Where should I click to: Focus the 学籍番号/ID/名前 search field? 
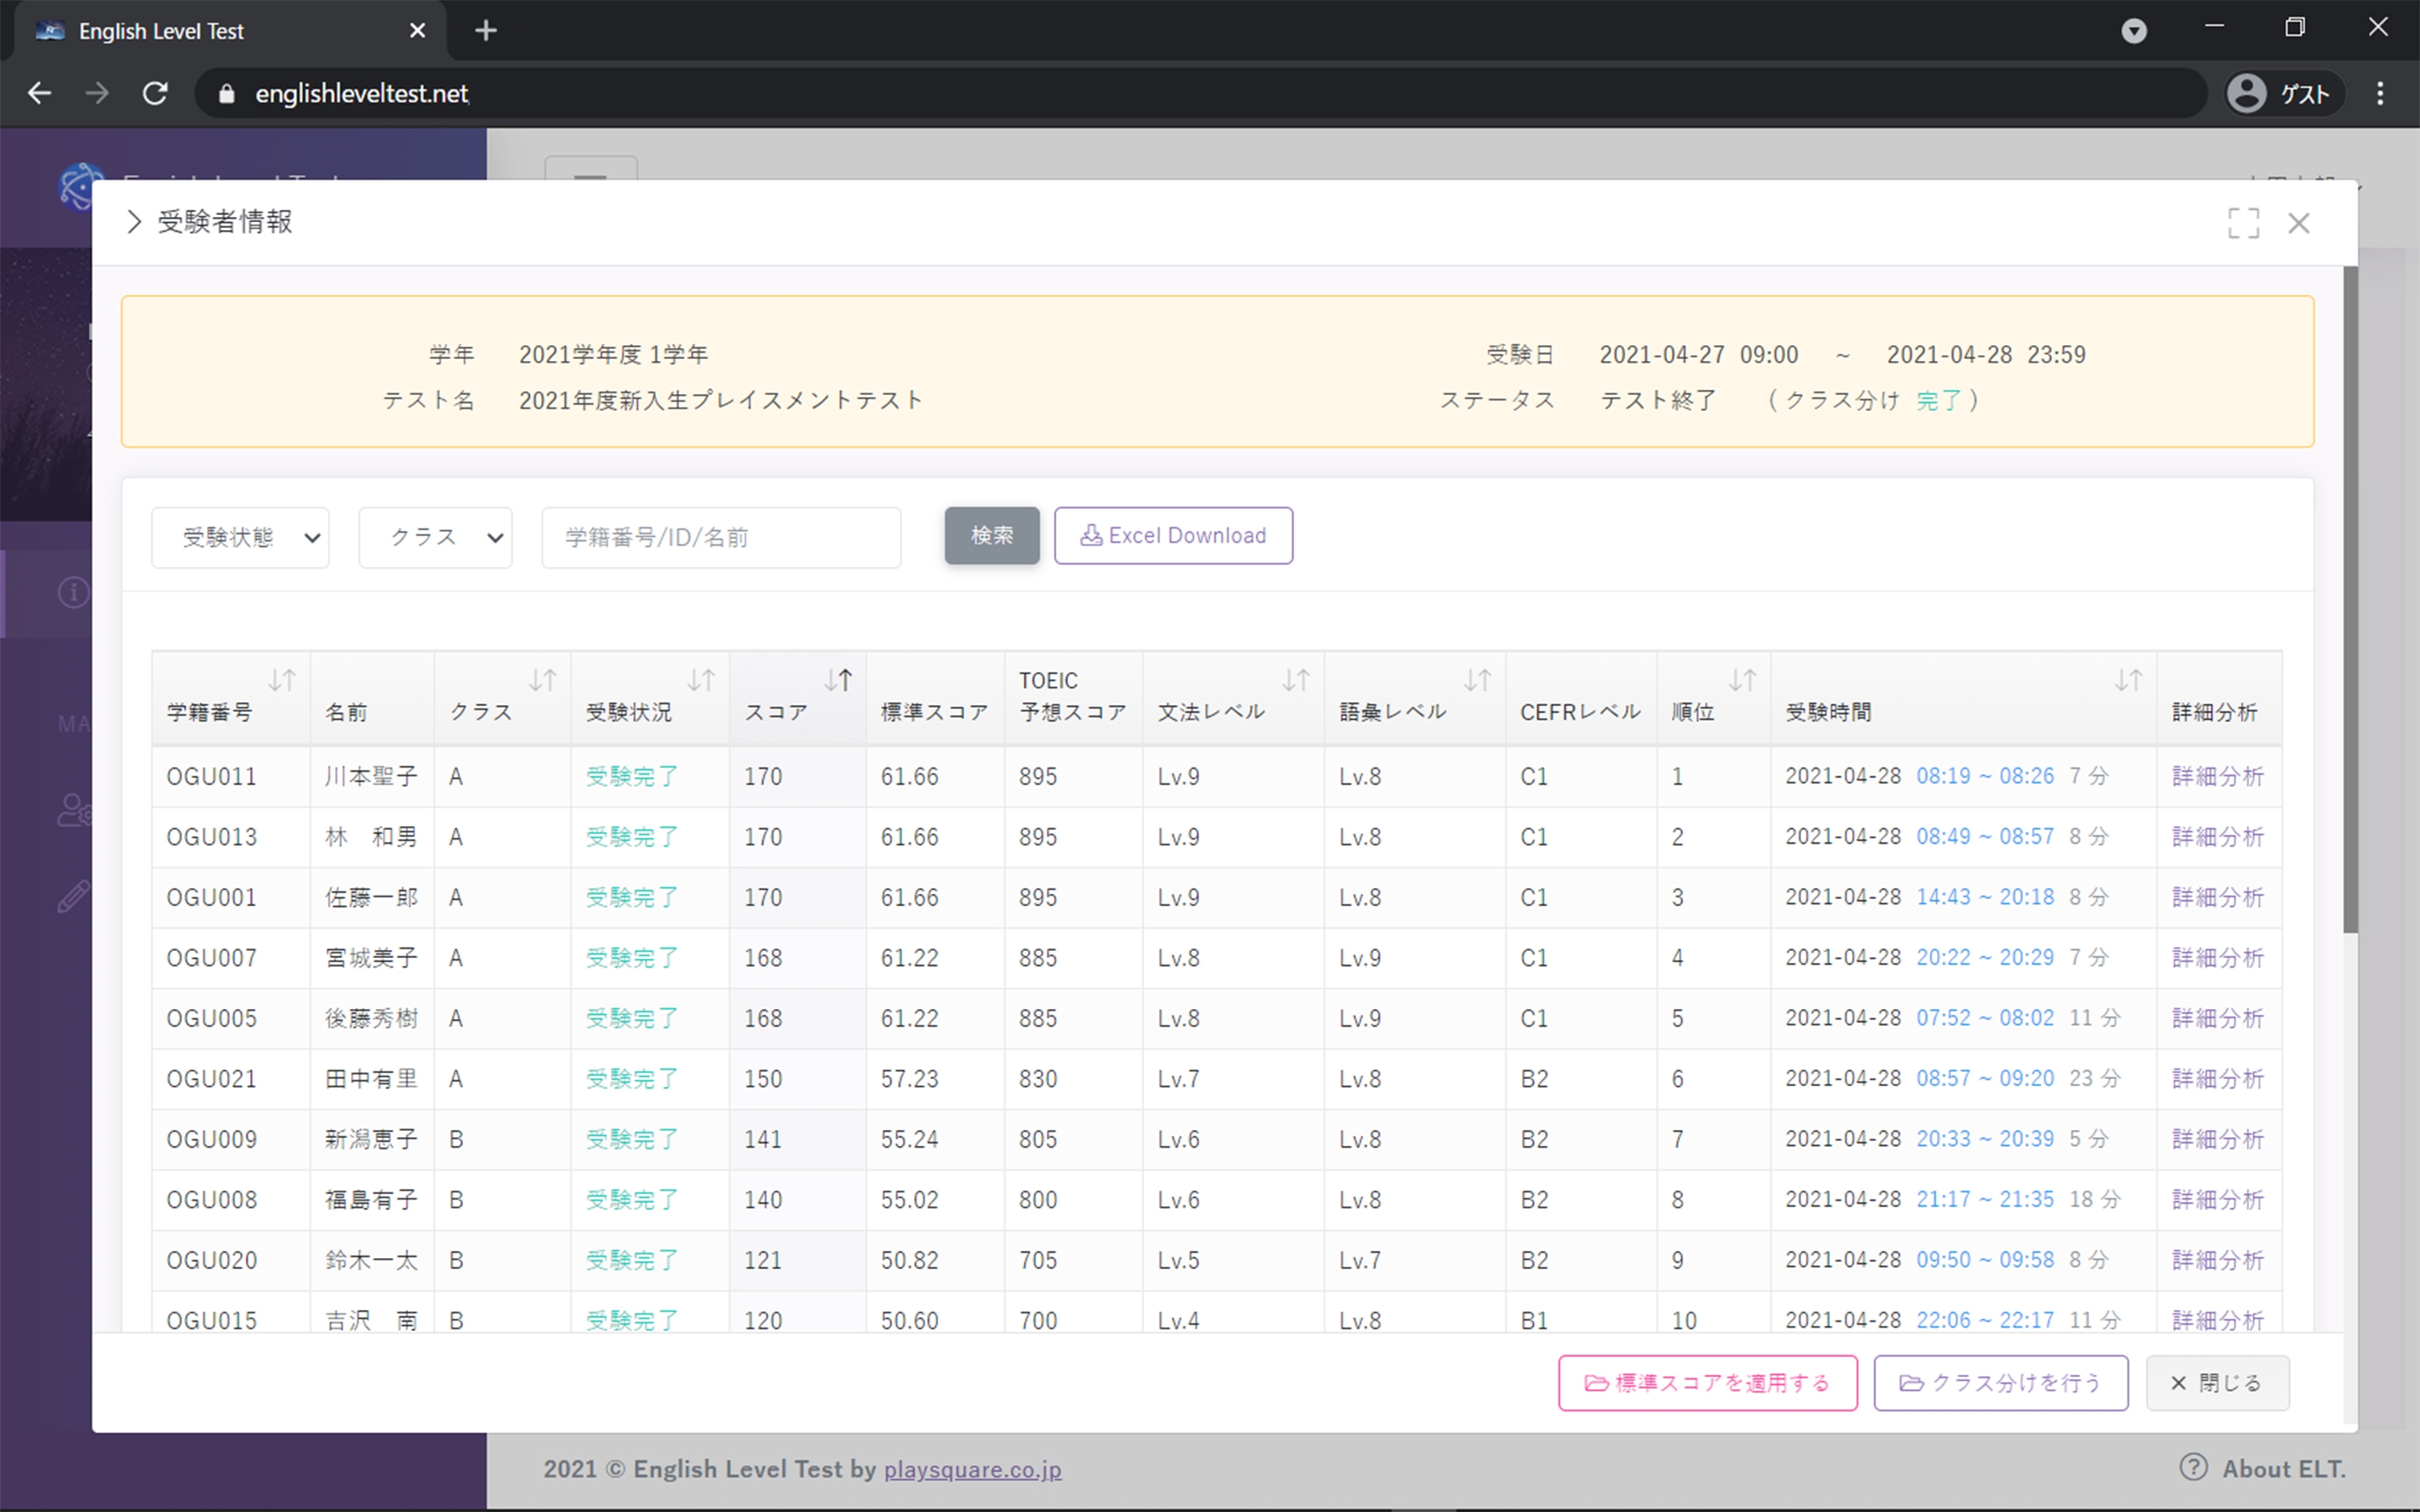pos(721,538)
